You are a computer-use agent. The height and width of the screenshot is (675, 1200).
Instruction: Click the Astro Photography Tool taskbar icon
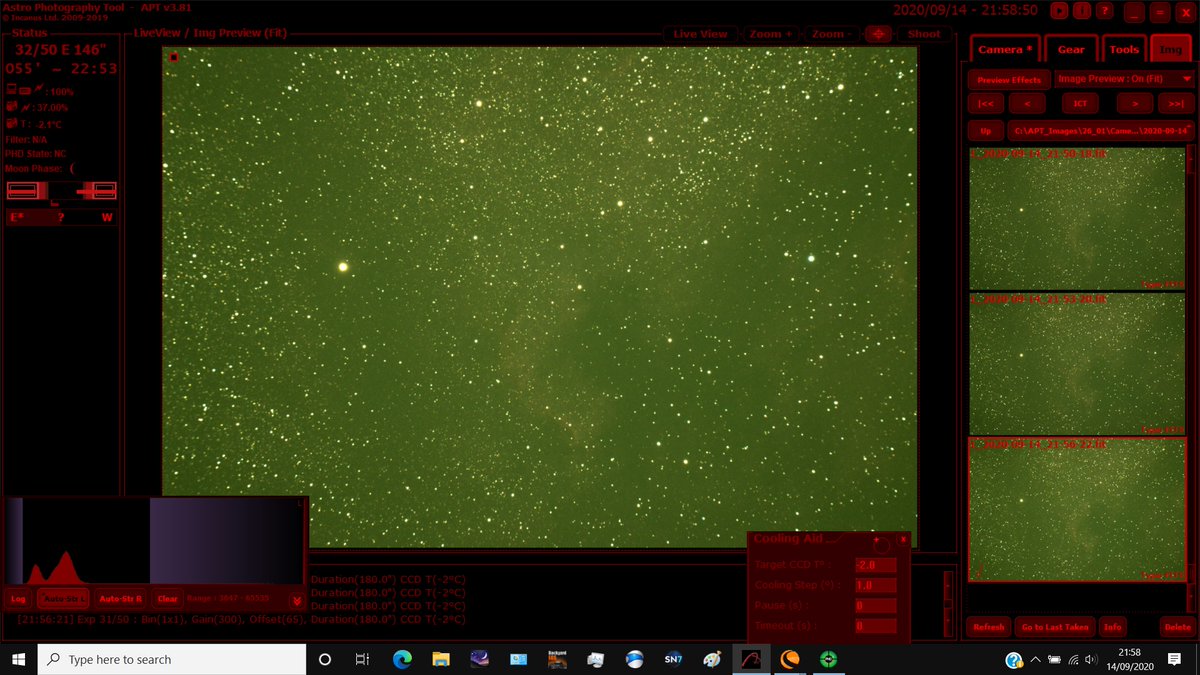click(x=750, y=659)
